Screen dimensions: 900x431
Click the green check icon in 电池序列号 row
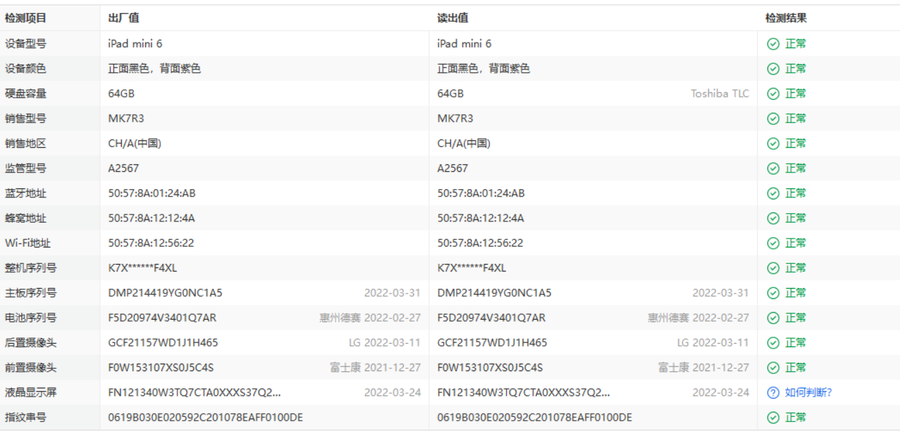773,318
